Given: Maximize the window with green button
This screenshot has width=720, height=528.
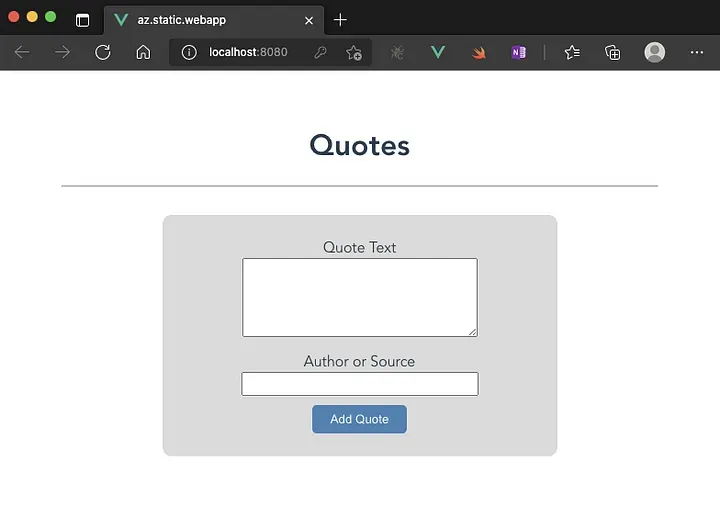Looking at the screenshot, I should point(51,17).
